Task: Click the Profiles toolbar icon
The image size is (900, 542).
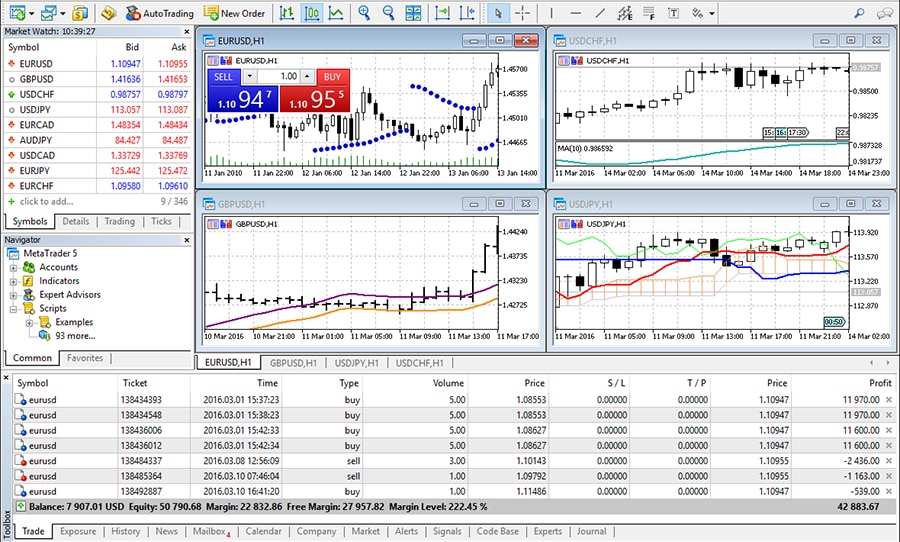Action: pyautogui.click(x=49, y=13)
